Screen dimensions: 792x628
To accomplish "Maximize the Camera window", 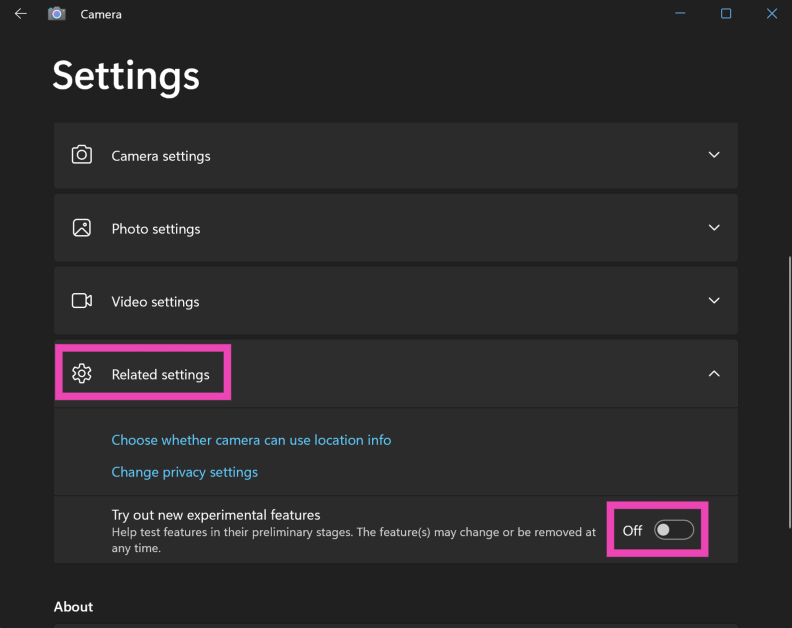I will coord(726,14).
